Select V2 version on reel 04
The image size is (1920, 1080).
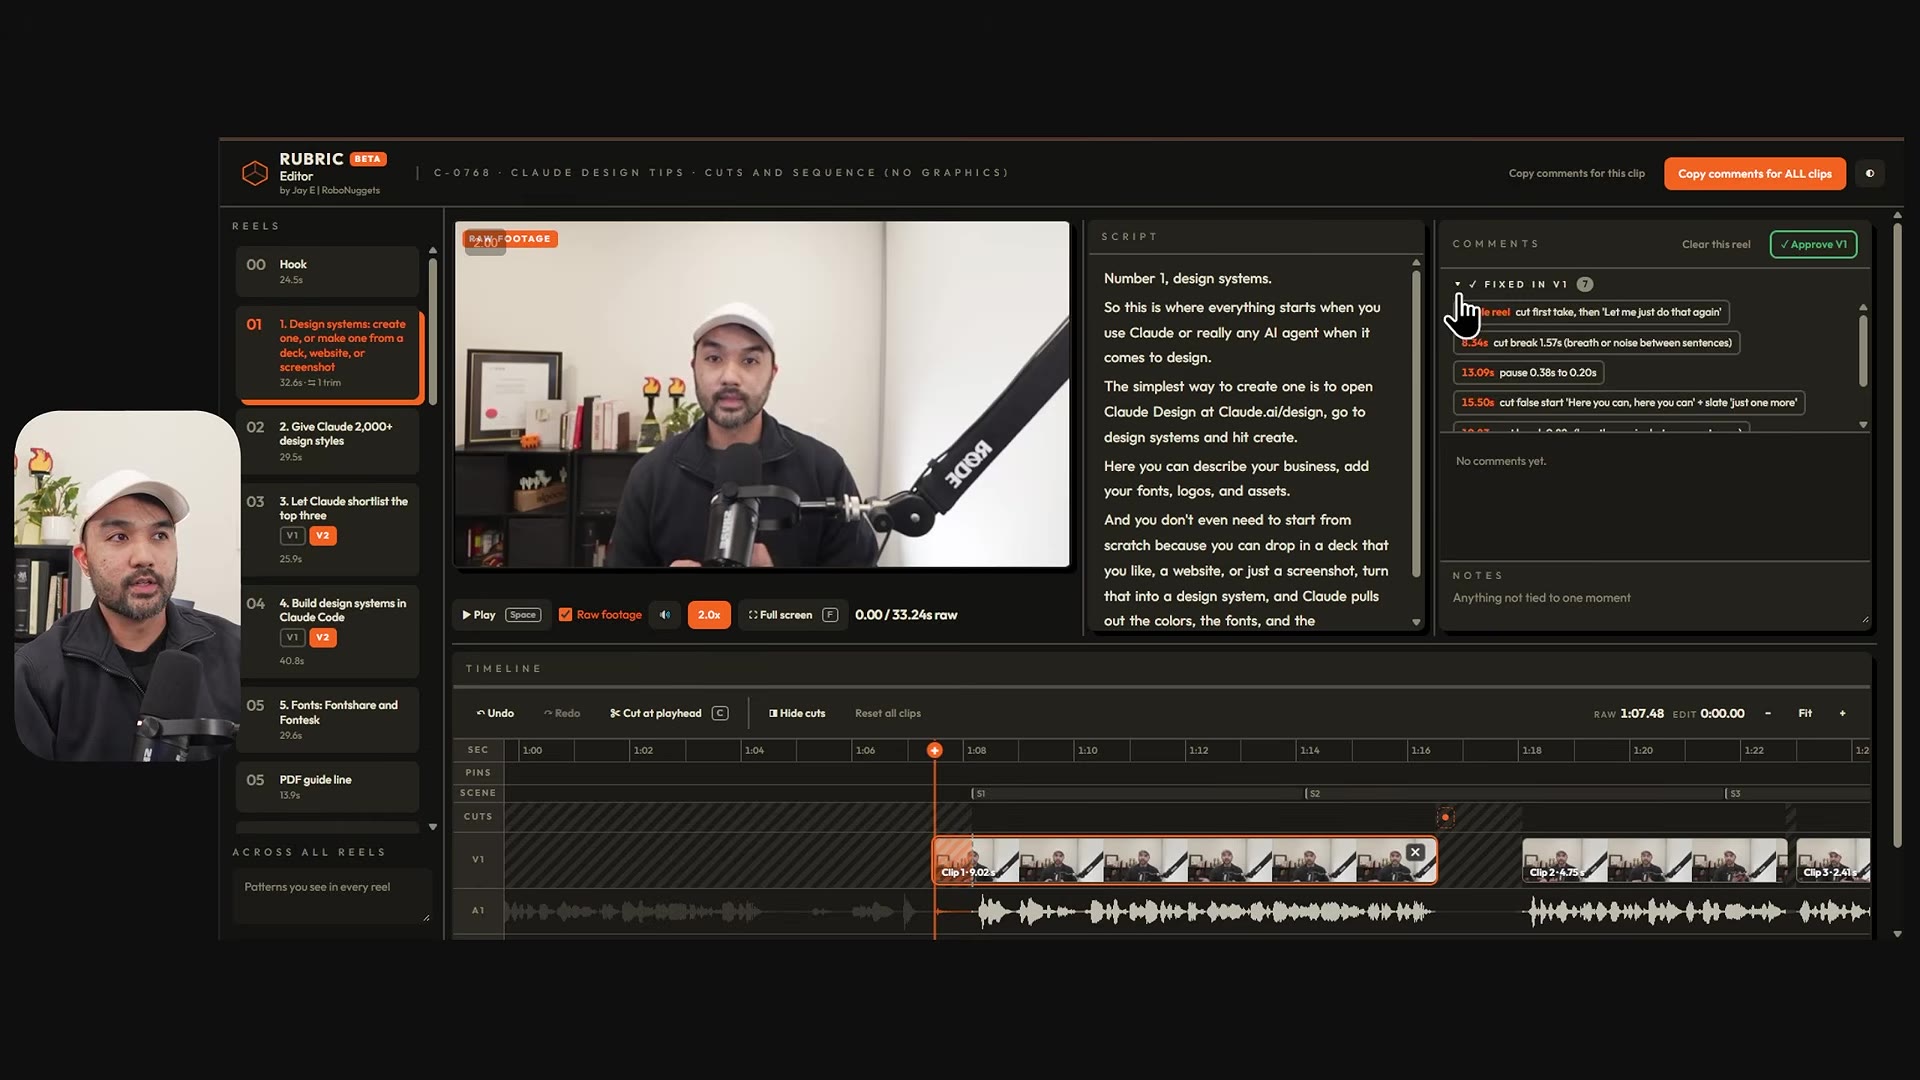click(322, 638)
